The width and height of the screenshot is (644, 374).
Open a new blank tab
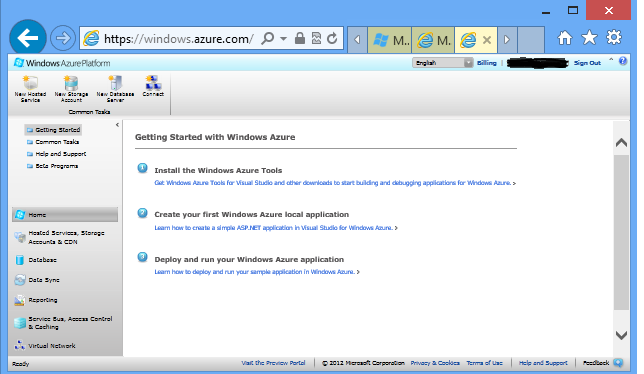coord(531,40)
